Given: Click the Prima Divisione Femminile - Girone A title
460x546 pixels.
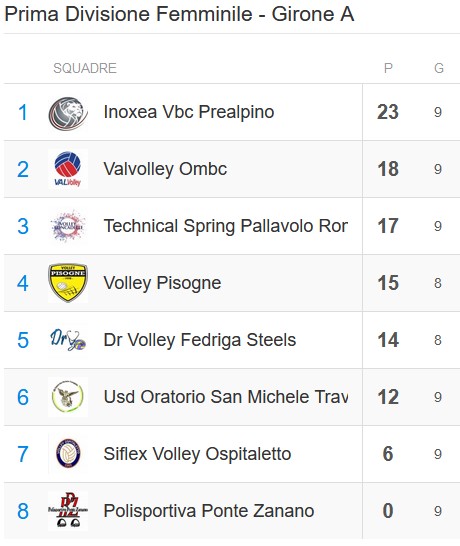Looking at the screenshot, I should click(179, 14).
